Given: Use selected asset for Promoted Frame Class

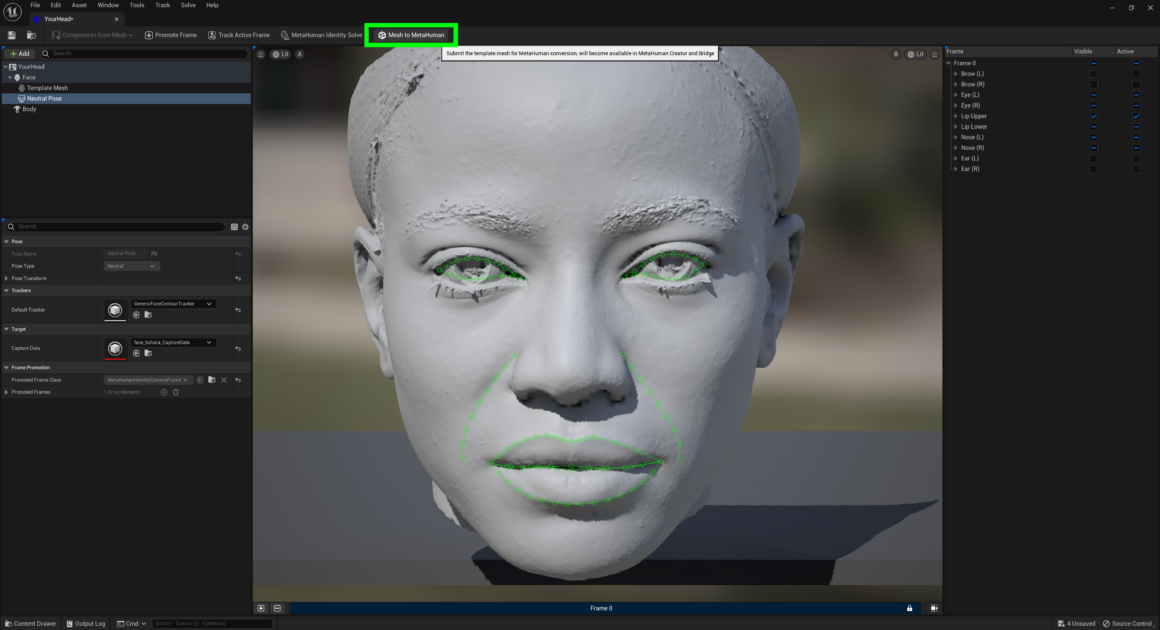Looking at the screenshot, I should [200, 380].
